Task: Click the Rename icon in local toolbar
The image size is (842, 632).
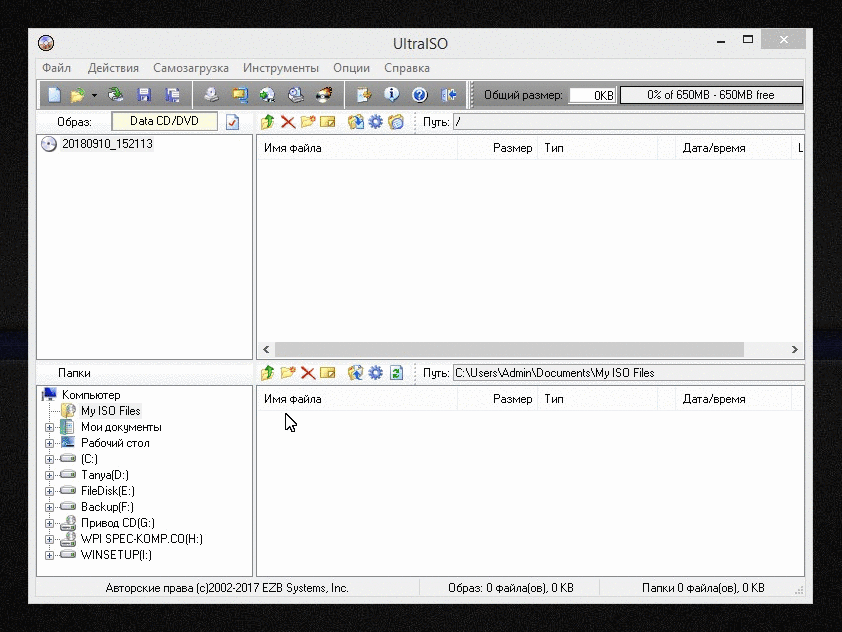Action: [x=328, y=373]
